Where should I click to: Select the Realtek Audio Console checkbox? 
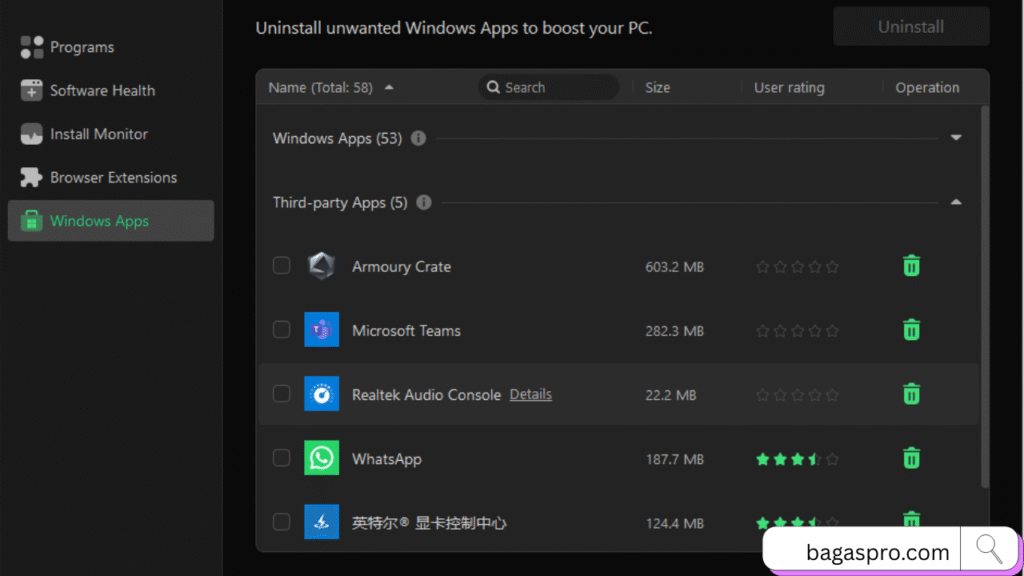coord(281,394)
